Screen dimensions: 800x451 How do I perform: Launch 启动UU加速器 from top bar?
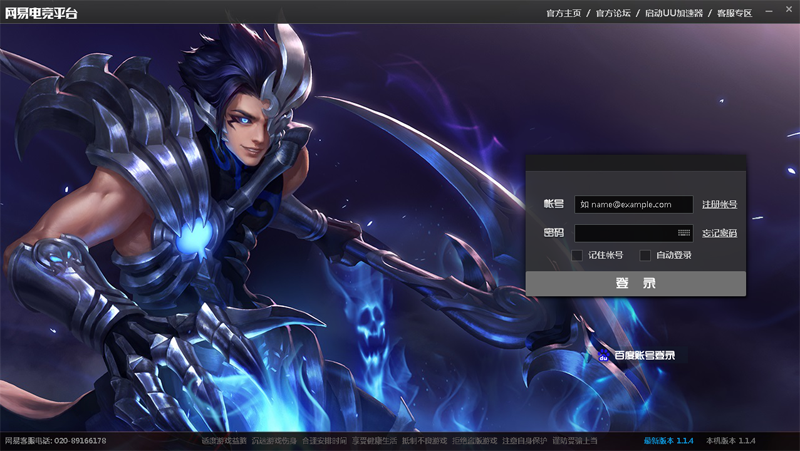[674, 13]
